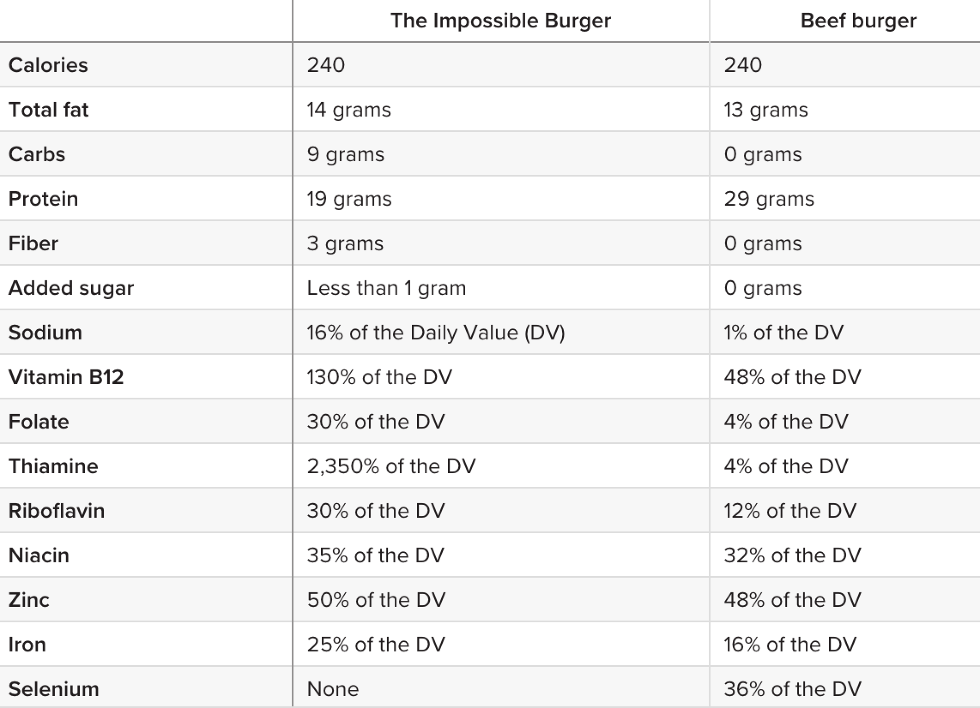Click the "25% of the DV" iron cell
Screen dimensions: 980x708
[x=376, y=644]
